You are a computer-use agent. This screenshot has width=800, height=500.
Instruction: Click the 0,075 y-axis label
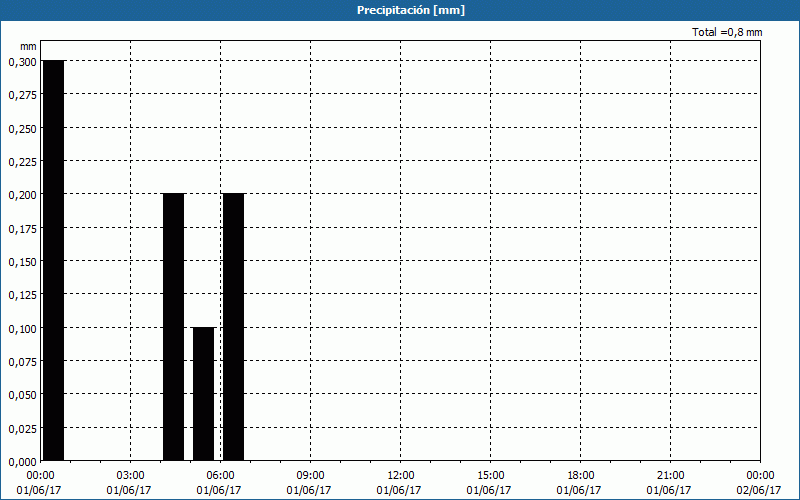[22, 362]
